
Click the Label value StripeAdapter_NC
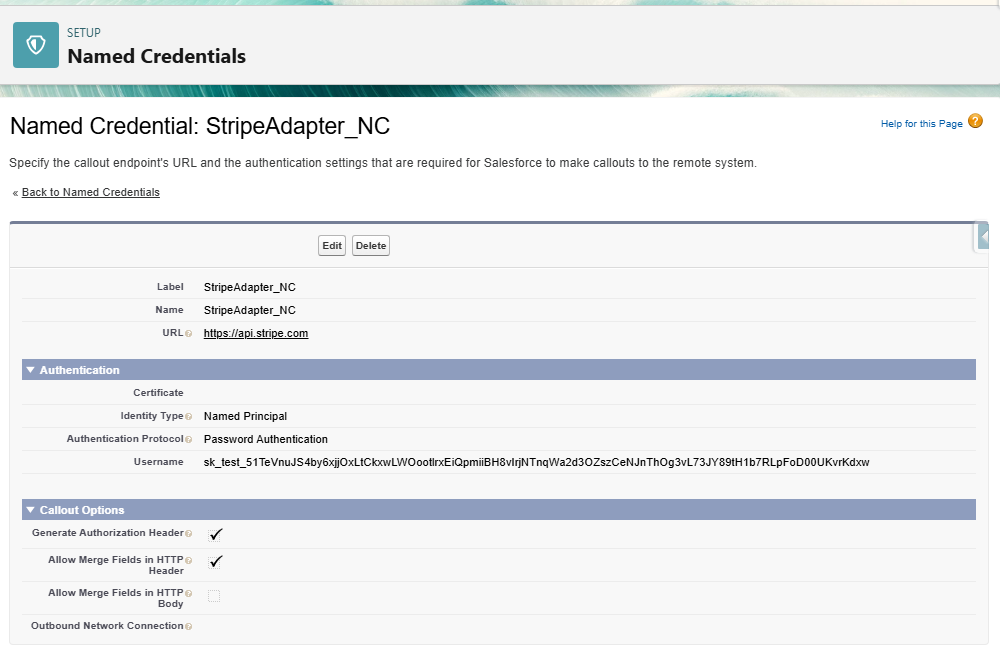click(x=249, y=287)
